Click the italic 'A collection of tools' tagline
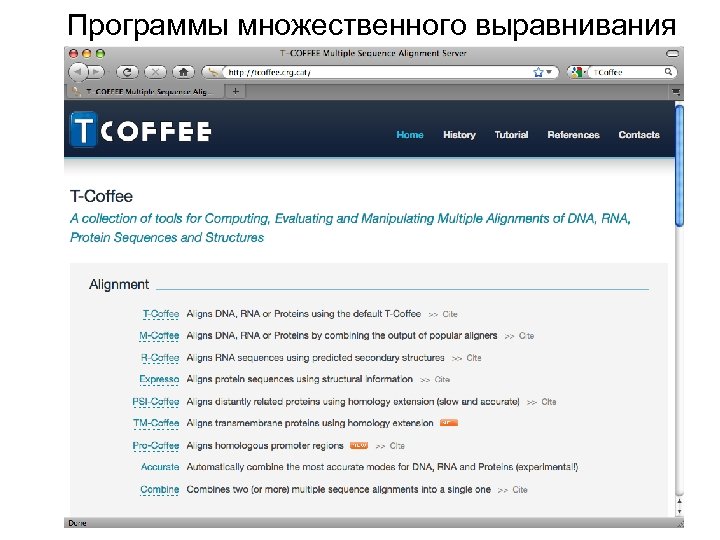The image size is (720, 540). [x=350, y=228]
